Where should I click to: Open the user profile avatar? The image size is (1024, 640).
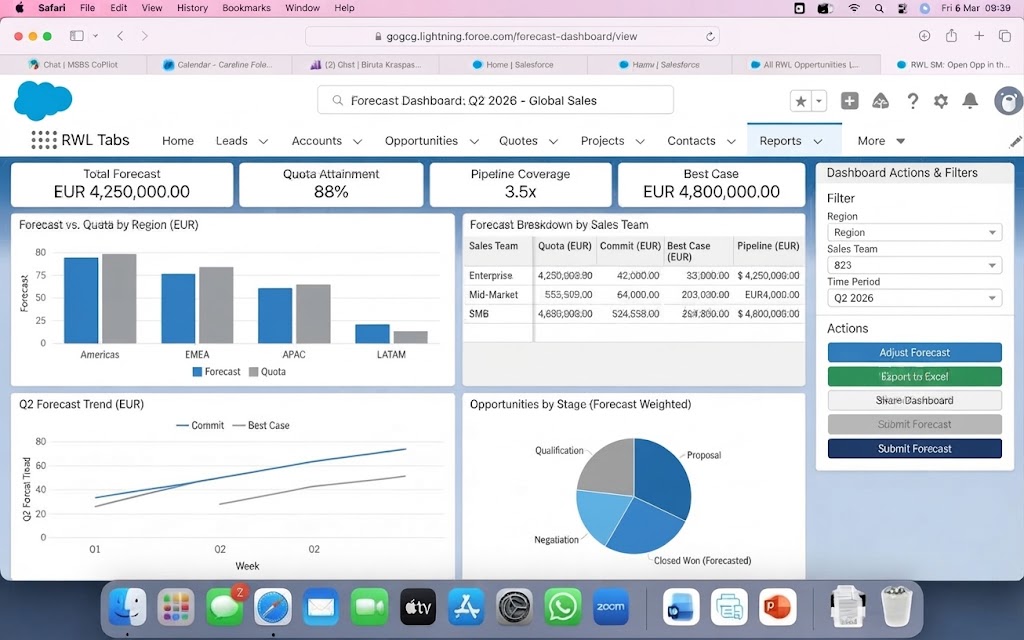coord(1009,101)
